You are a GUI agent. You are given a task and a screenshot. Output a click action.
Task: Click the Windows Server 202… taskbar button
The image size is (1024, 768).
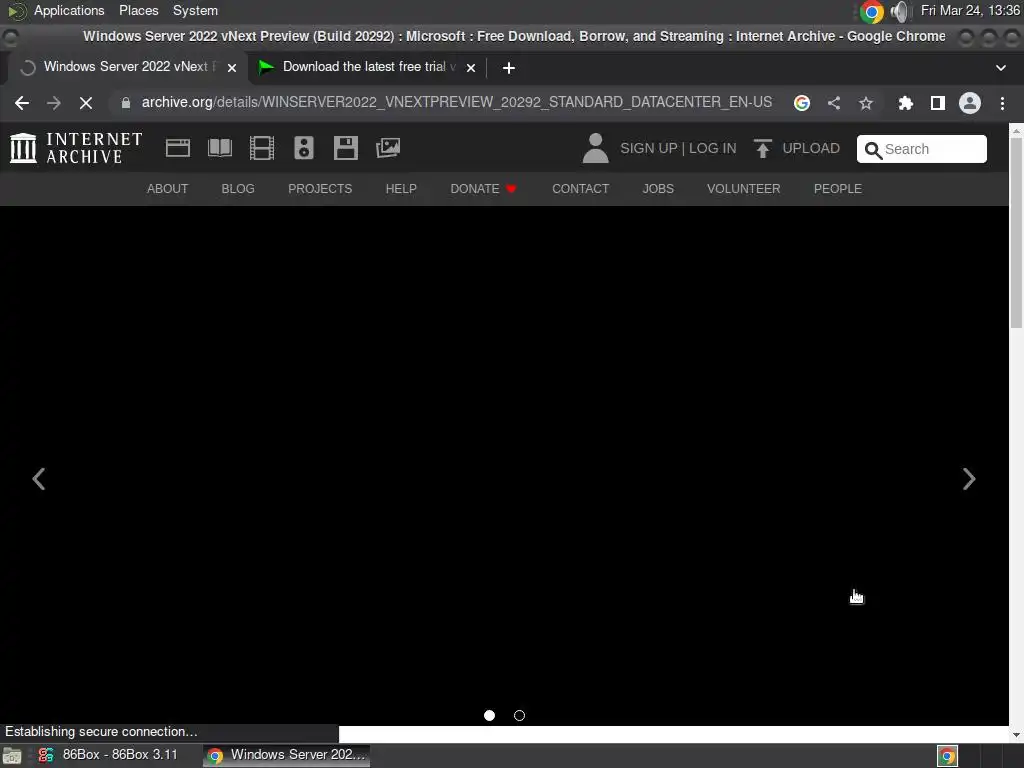287,755
